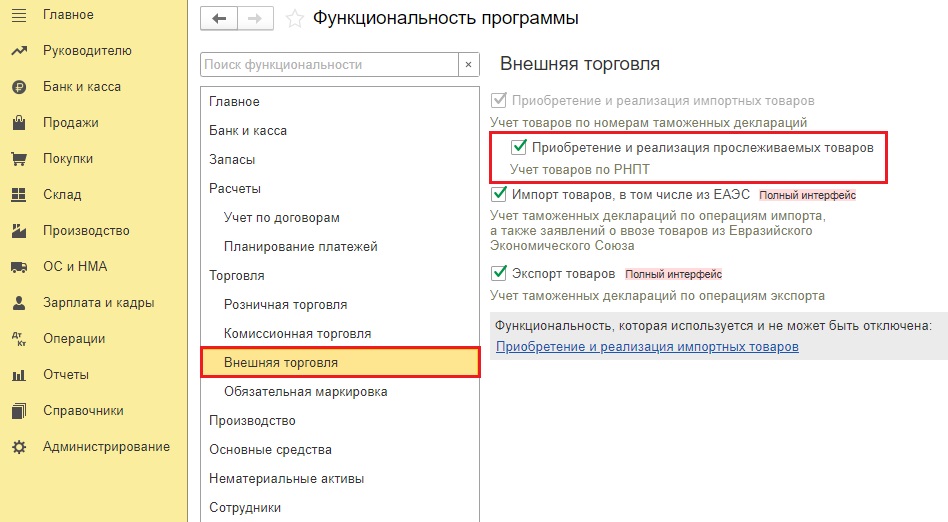Select Комиссионная торговля item
948x522 pixels.
[x=340, y=334]
